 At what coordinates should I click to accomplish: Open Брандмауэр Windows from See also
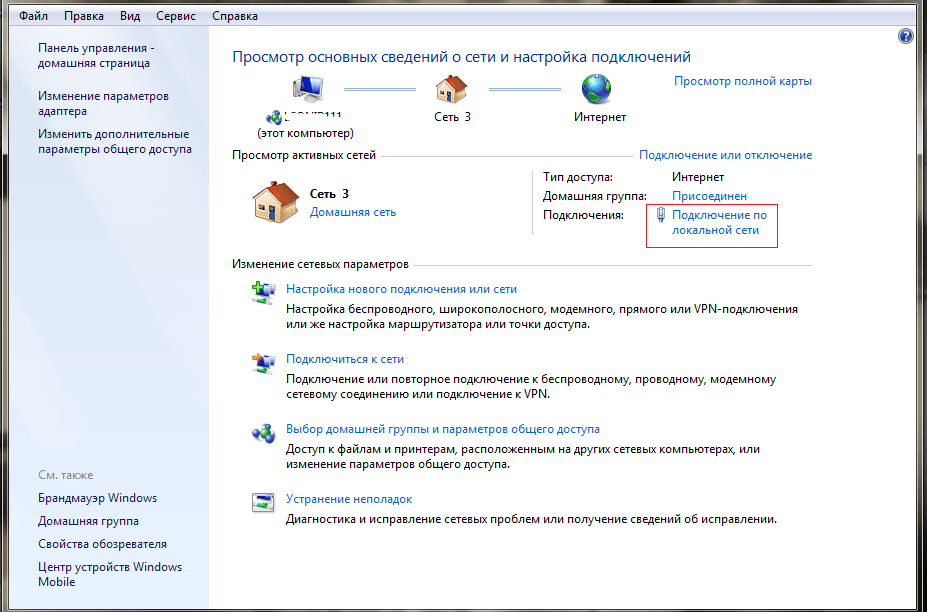pyautogui.click(x=97, y=498)
